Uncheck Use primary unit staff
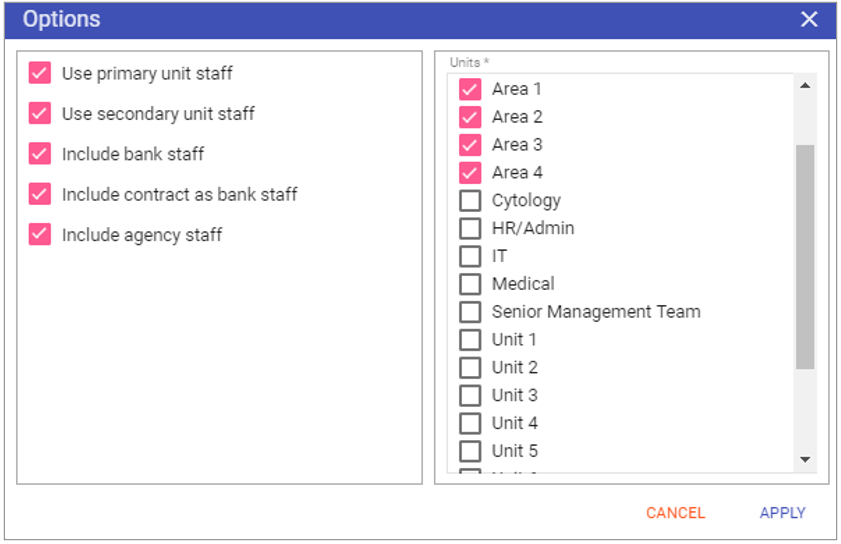The width and height of the screenshot is (841, 544). (x=40, y=73)
